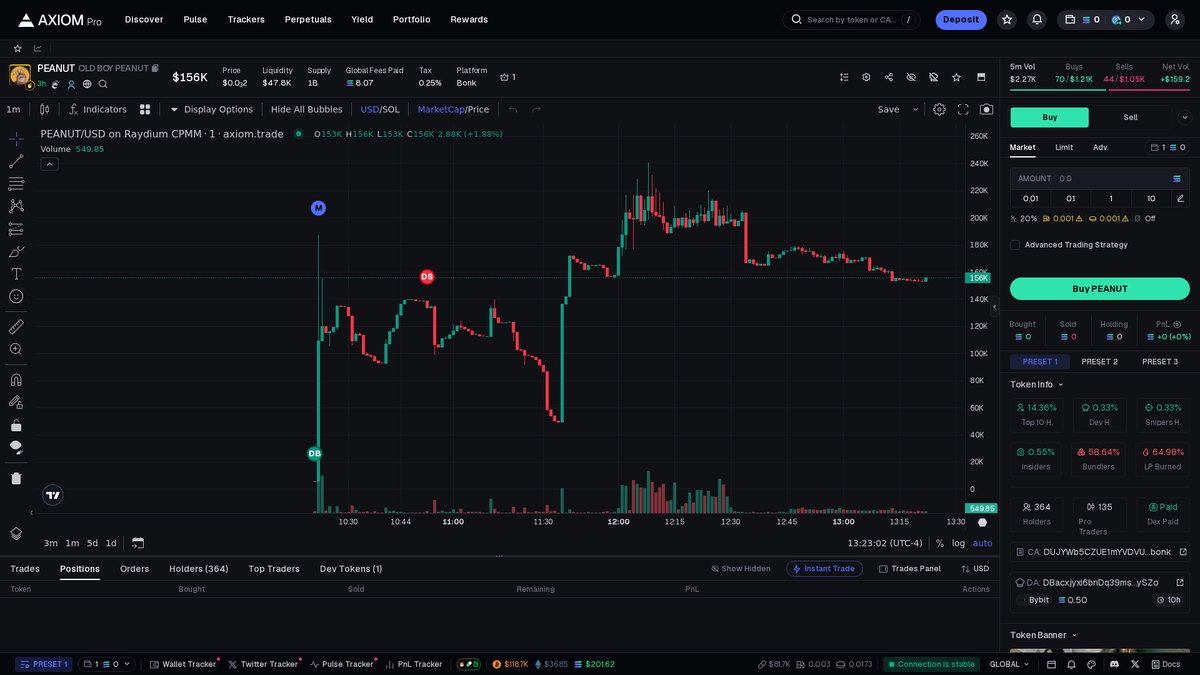Hide All Bubbles on the chart
This screenshot has width=1200, height=675.
[306, 109]
